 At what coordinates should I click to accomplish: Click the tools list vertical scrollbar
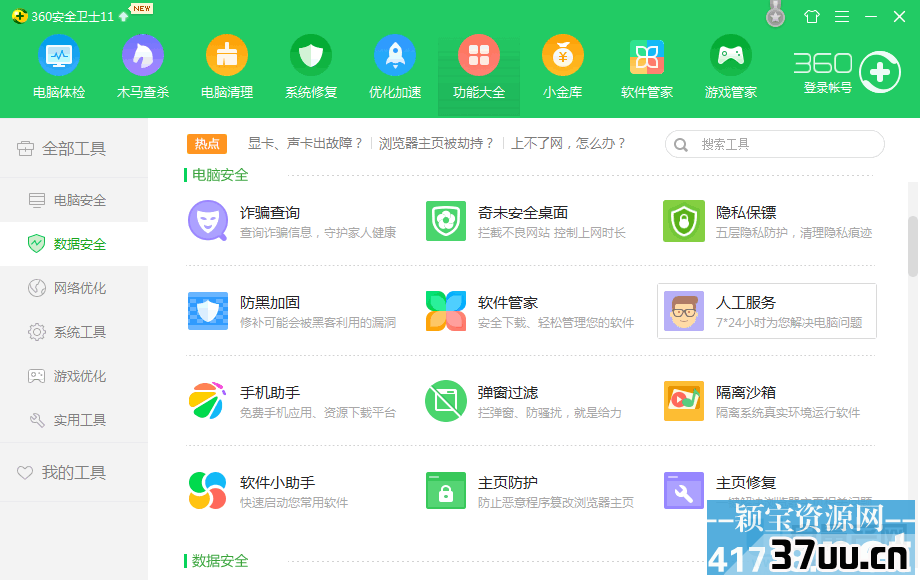coord(913,246)
